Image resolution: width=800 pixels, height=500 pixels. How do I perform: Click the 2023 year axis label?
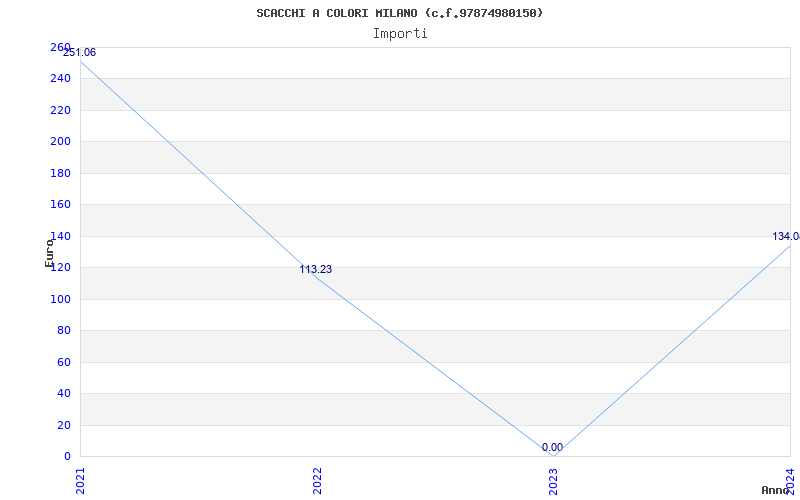(554, 481)
